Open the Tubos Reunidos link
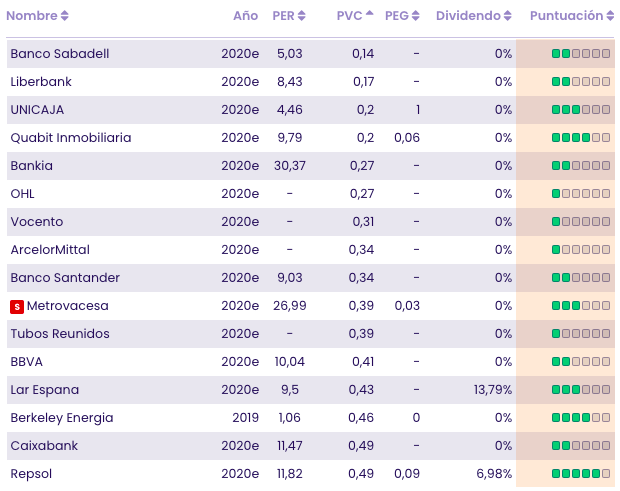This screenshot has width=620, height=491. click(60, 333)
